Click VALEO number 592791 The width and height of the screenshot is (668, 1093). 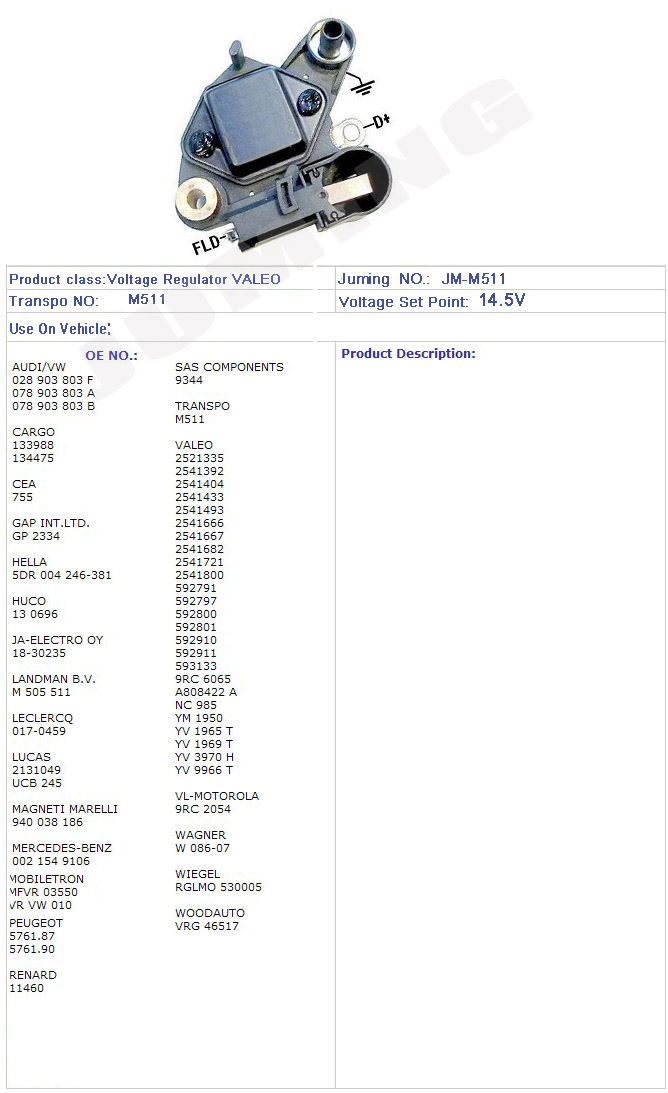196,588
